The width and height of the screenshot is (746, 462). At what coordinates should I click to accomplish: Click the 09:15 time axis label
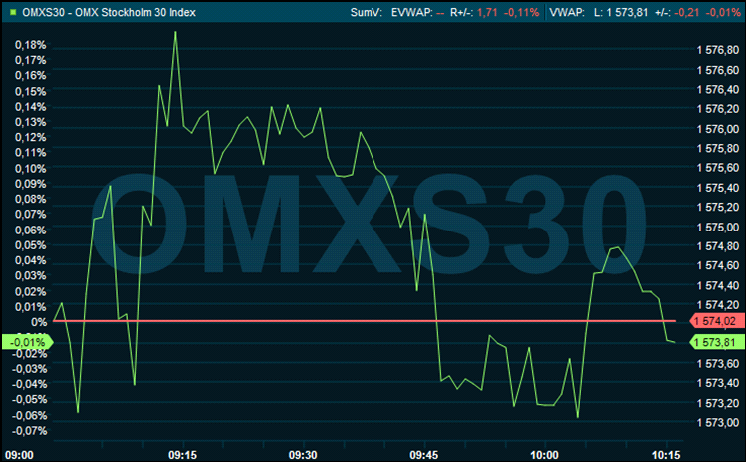182,455
